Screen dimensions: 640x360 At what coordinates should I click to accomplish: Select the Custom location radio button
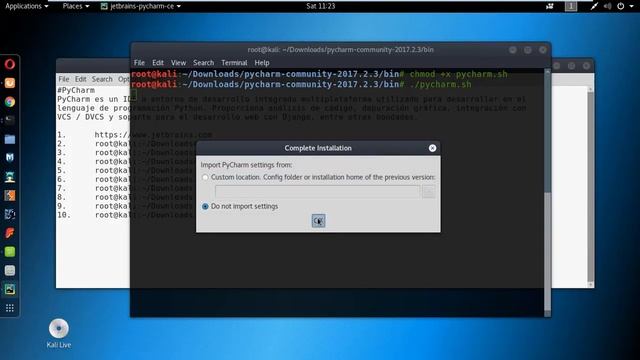tap(205, 178)
